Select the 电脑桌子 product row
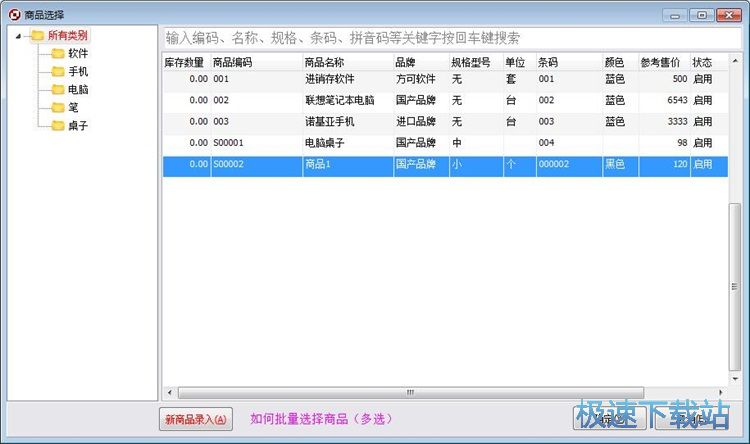 445,143
